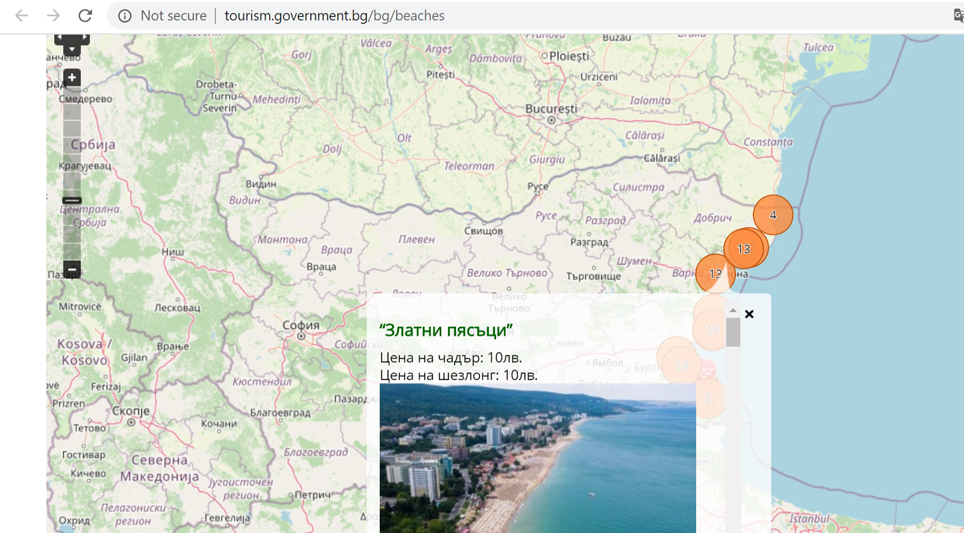
Task: Click the browser forward arrow
Action: pyautogui.click(x=53, y=15)
